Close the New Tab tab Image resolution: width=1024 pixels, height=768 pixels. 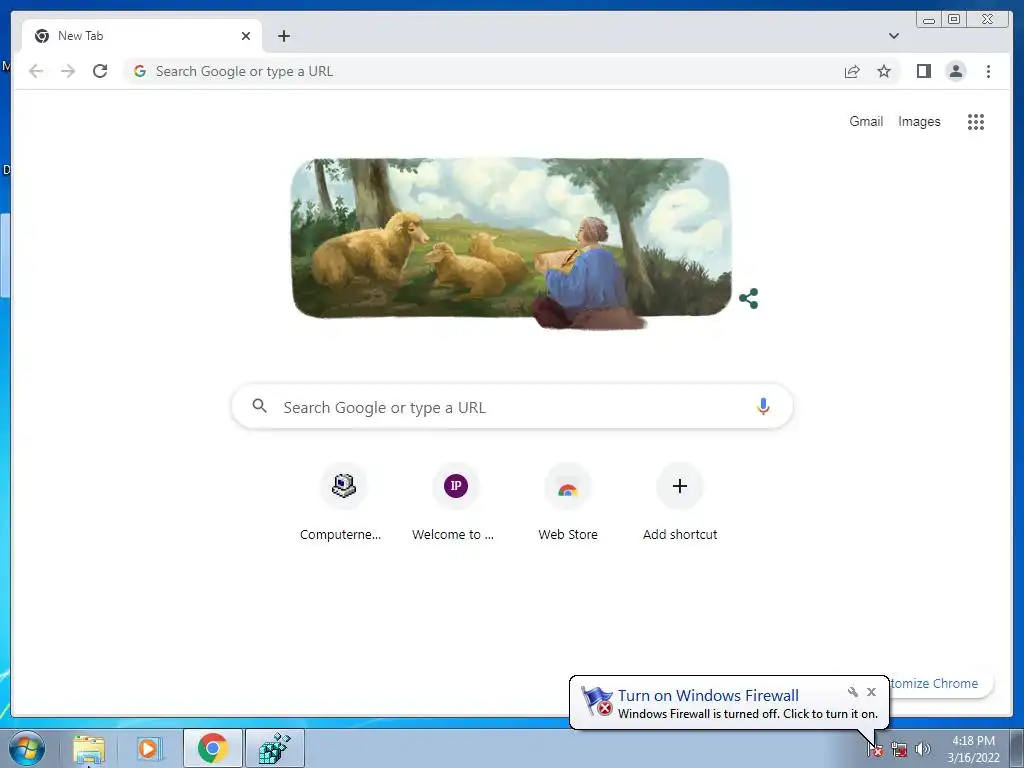(246, 36)
